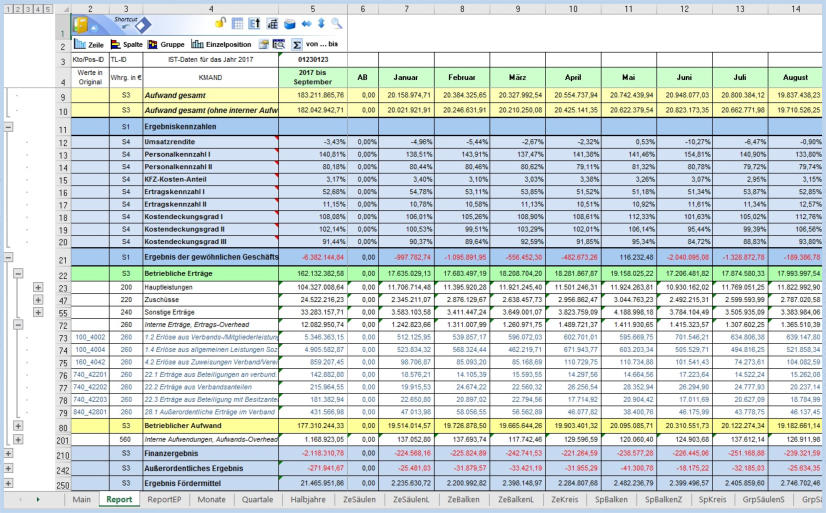Click the magnifying glass search icon
This screenshot has height=513, width=826.
coord(336,23)
